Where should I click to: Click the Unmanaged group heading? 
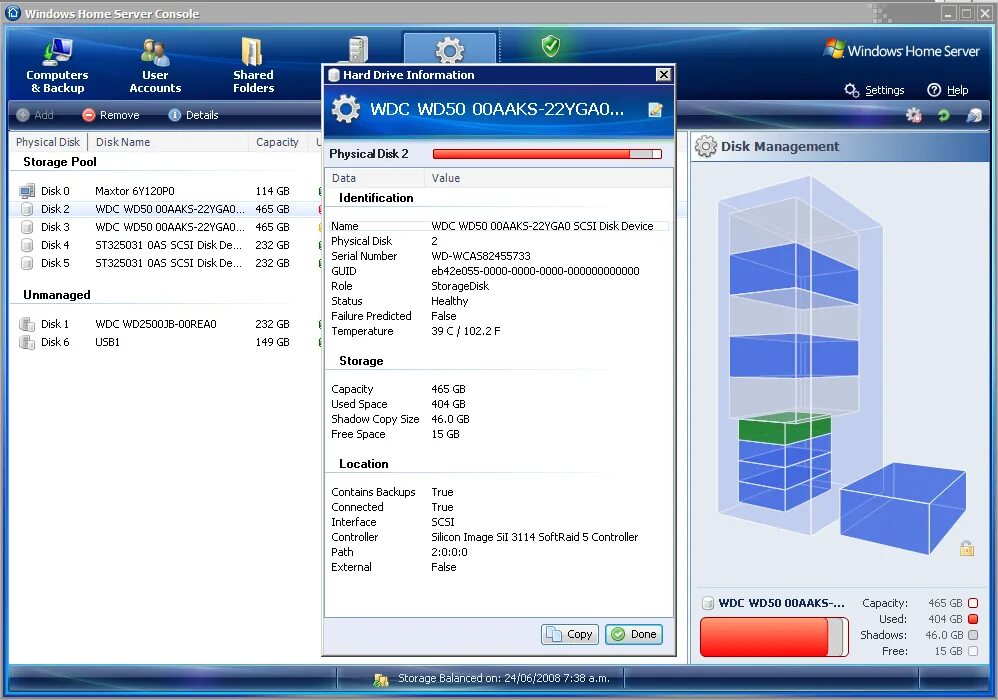pos(57,295)
